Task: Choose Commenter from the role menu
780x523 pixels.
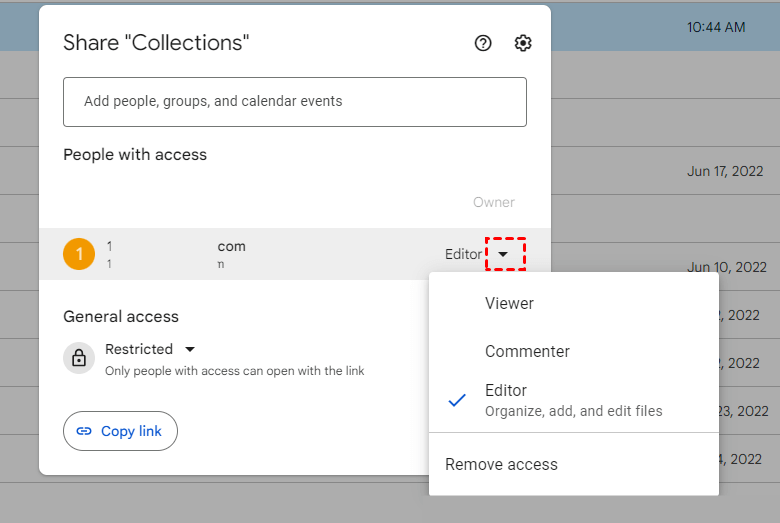Action: click(527, 351)
